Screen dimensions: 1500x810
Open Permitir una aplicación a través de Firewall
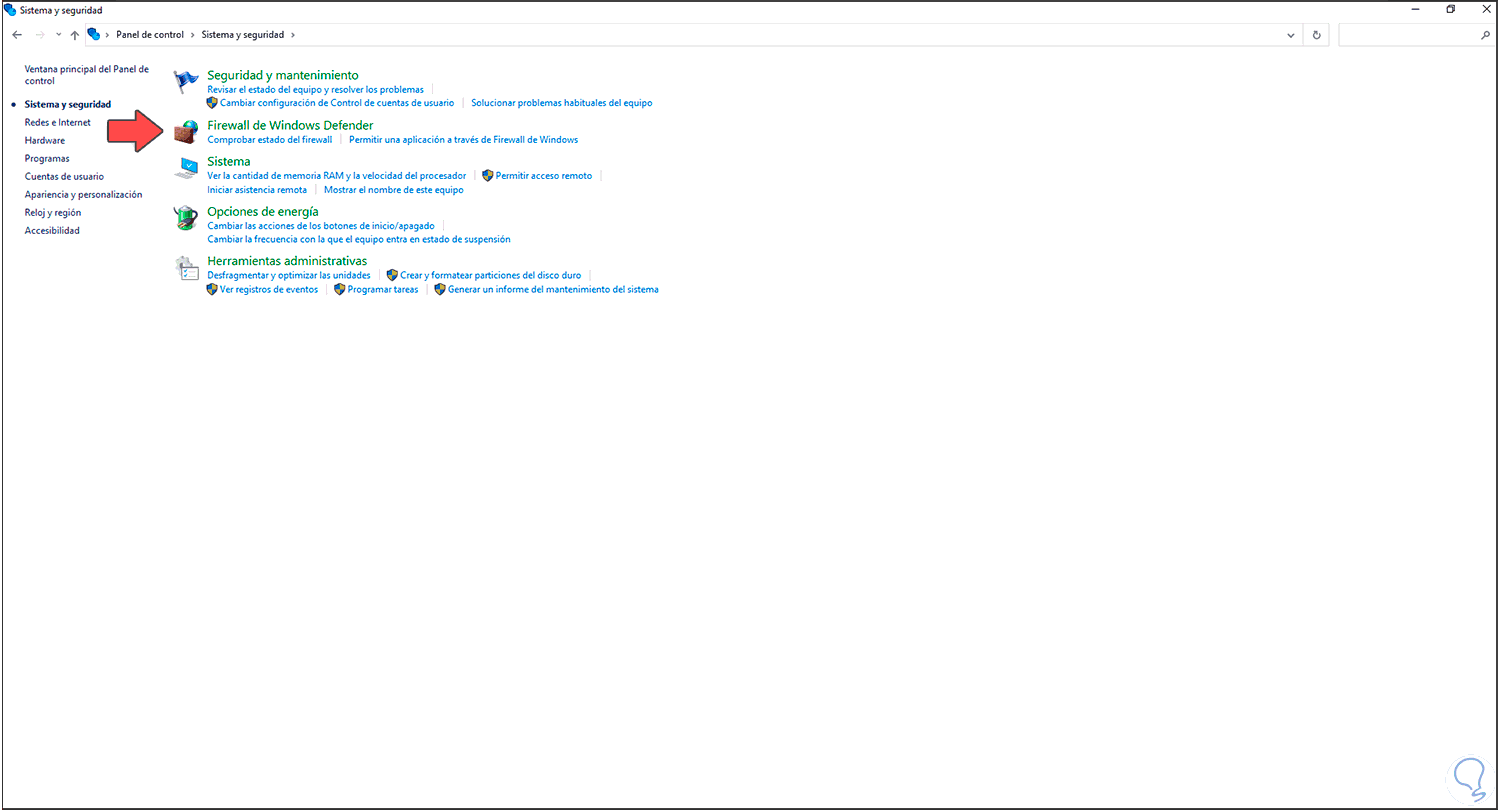[463, 140]
